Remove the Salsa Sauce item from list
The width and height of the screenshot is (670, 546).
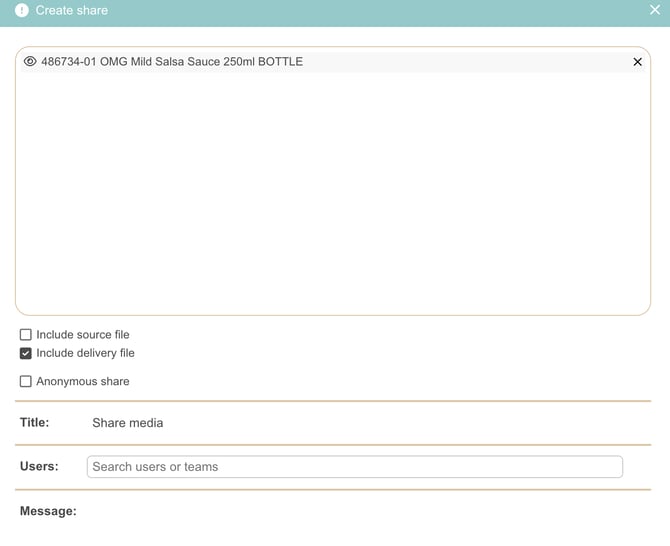tap(638, 62)
